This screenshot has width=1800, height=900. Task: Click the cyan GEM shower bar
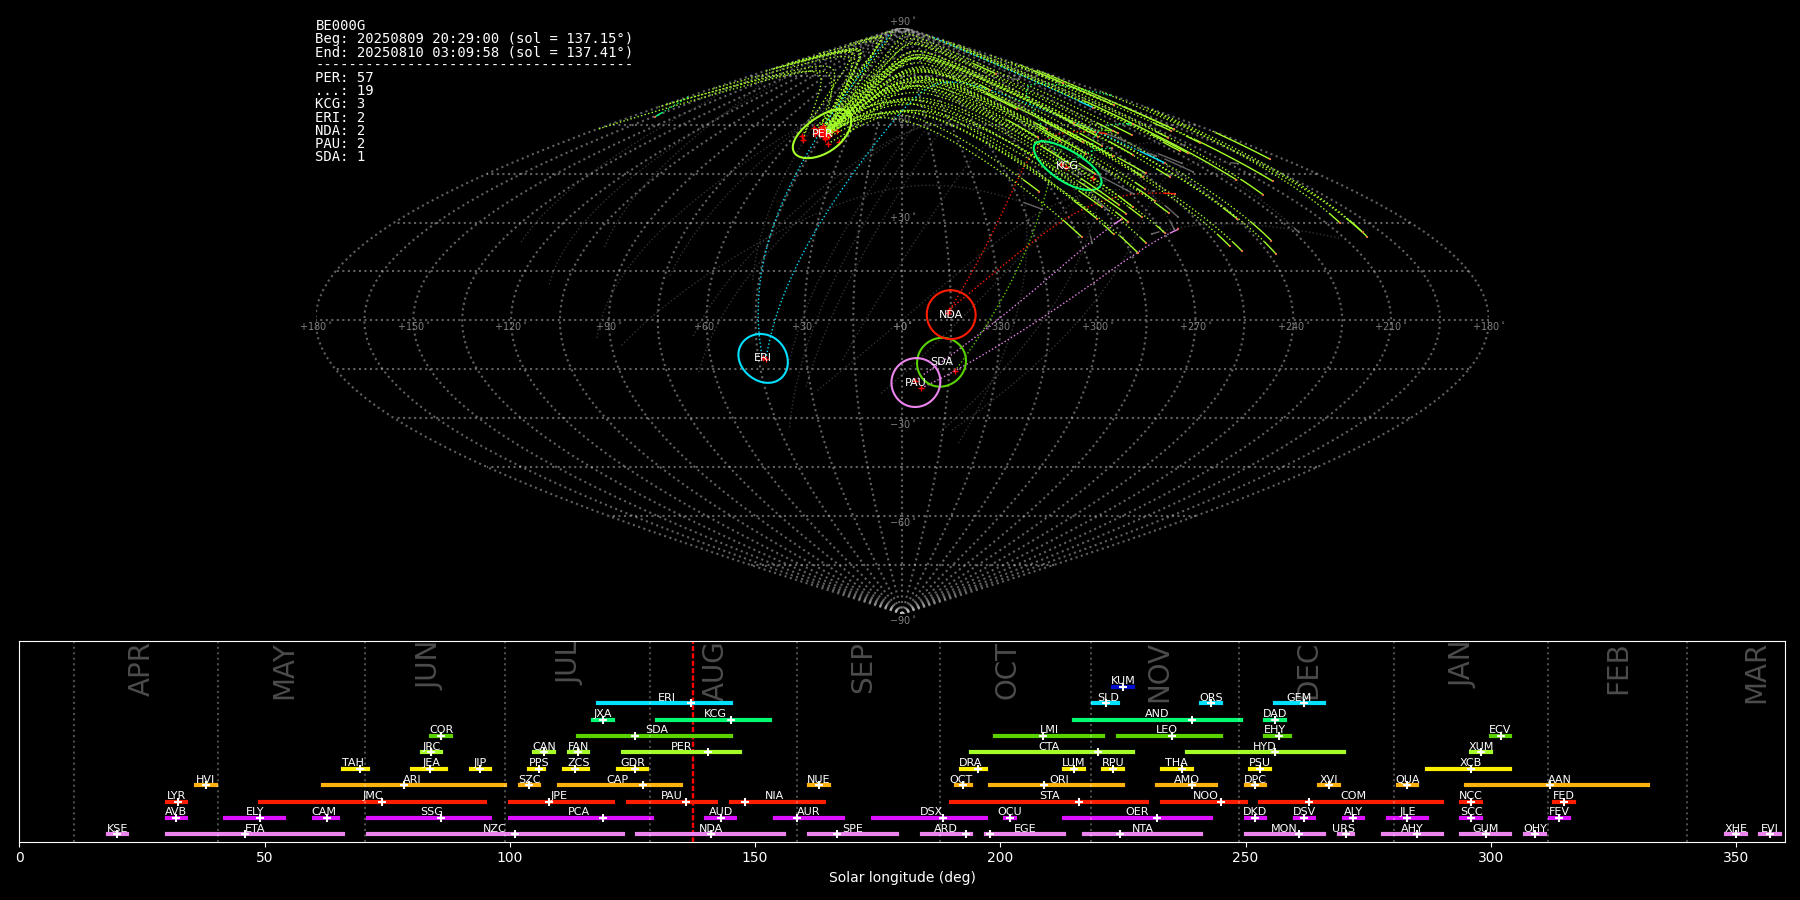click(1299, 703)
